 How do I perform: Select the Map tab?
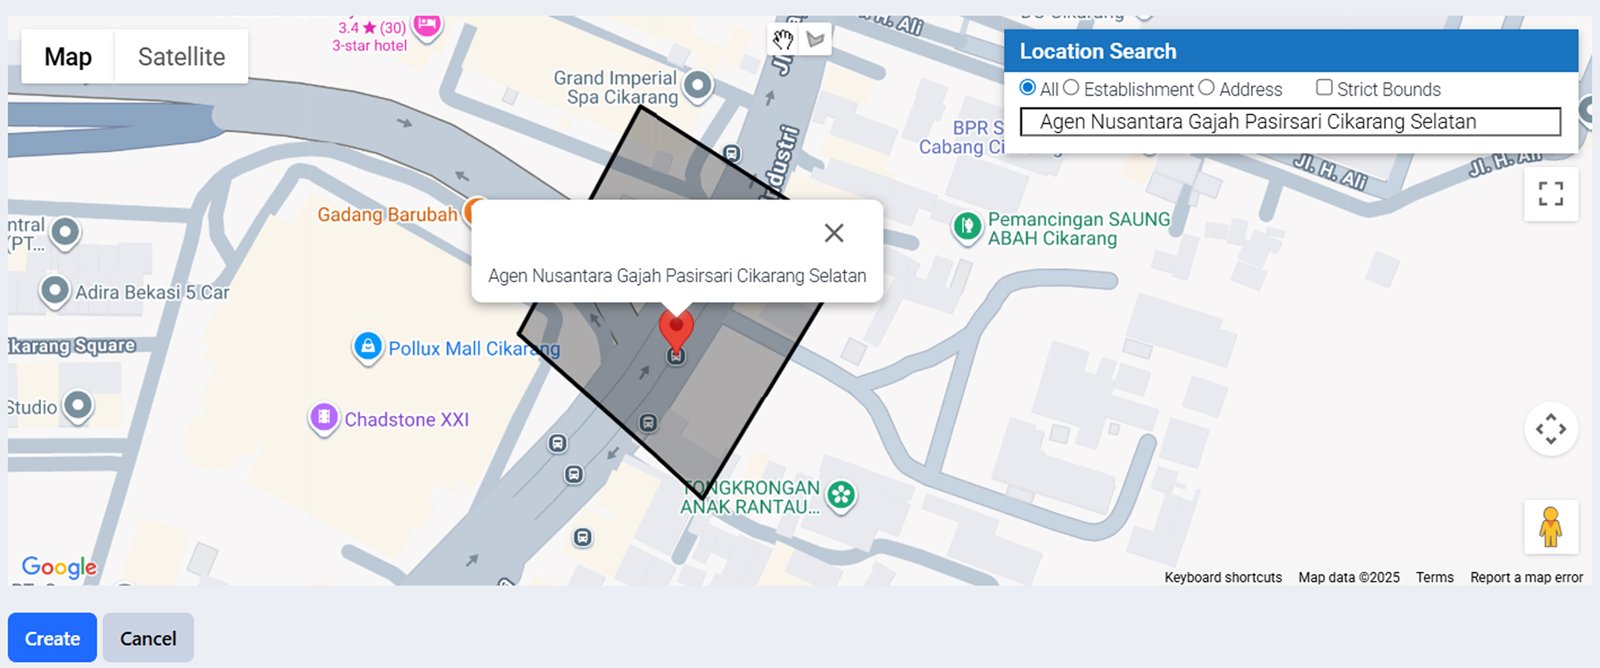(x=66, y=57)
